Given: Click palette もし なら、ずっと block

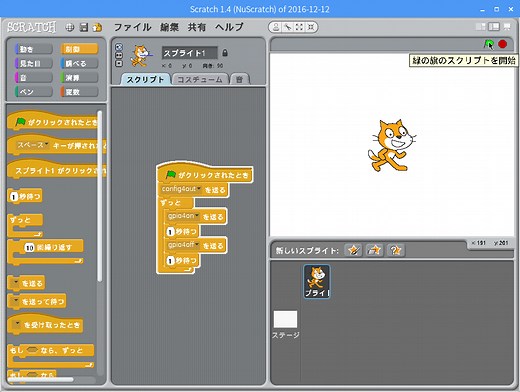Looking at the screenshot, I should [51, 350].
